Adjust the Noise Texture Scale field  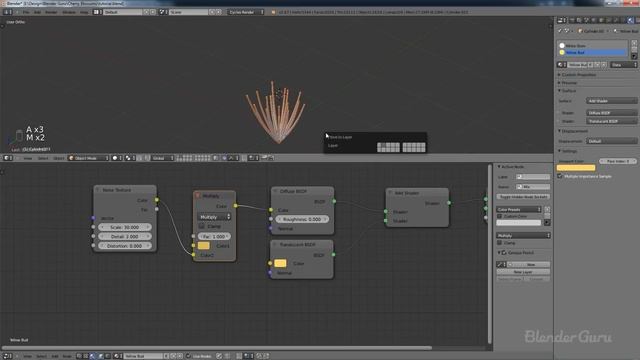(x=125, y=227)
